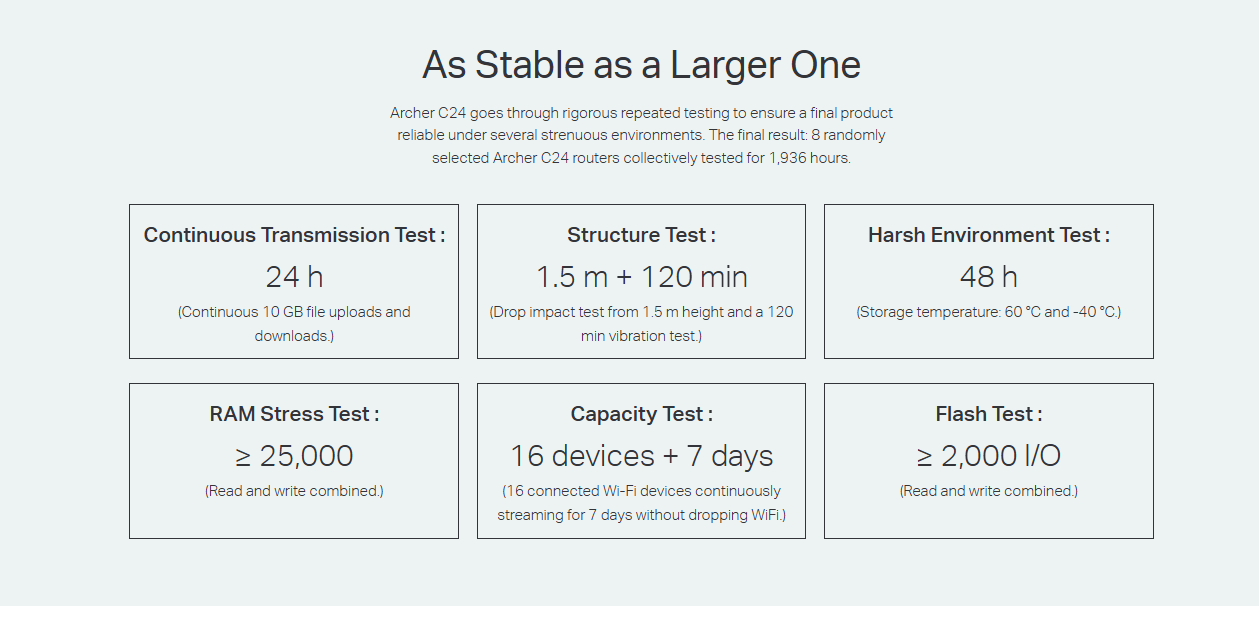
Task: Click the "1.5 m + 120 min" value
Action: point(641,277)
